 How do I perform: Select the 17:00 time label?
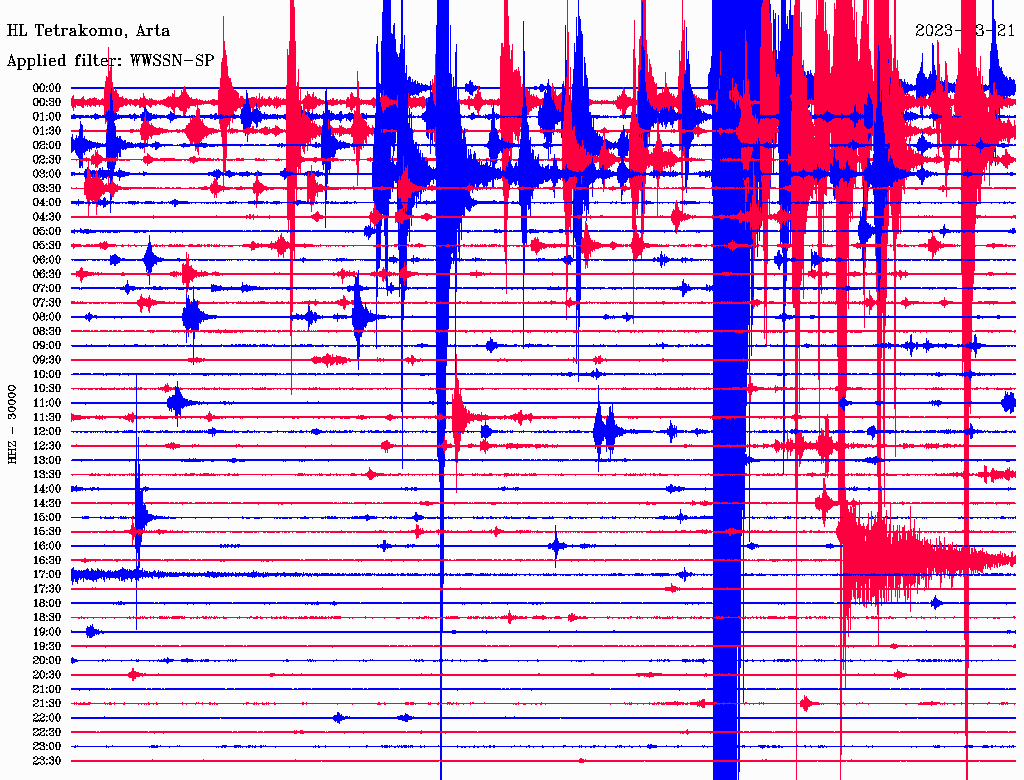[47, 575]
